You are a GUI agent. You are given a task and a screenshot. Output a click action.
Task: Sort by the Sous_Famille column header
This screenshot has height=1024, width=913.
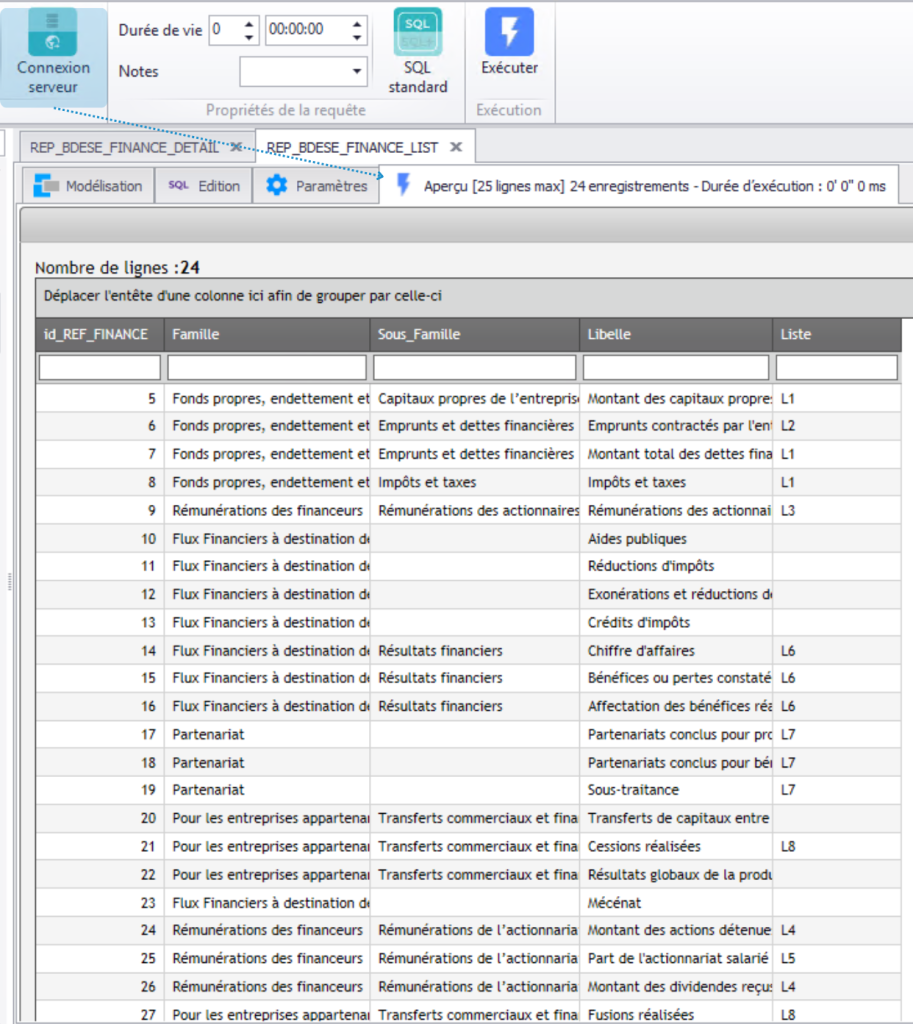tap(475, 334)
